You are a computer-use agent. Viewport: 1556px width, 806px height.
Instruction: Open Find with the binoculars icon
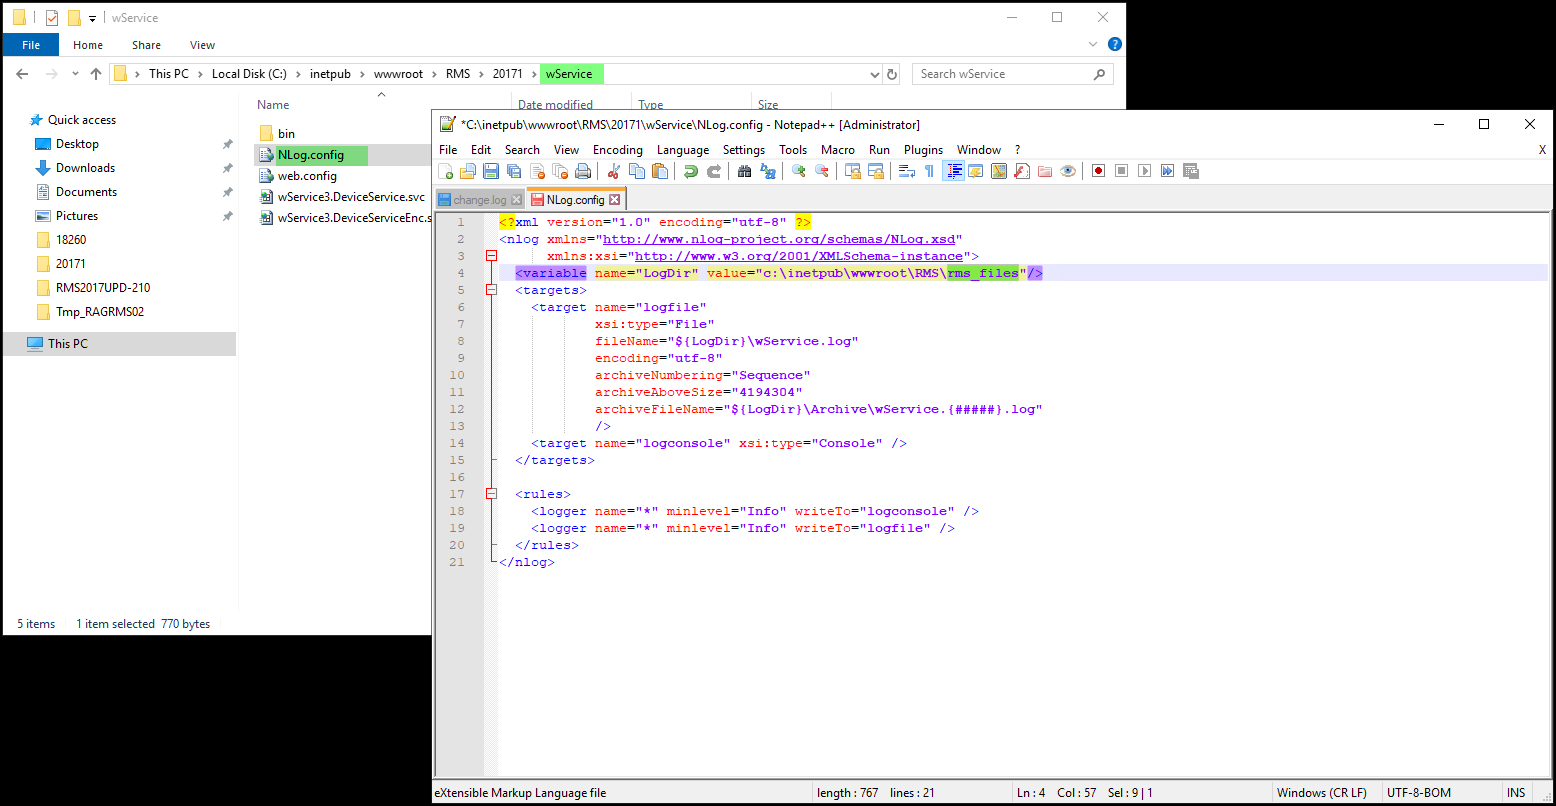(x=744, y=171)
